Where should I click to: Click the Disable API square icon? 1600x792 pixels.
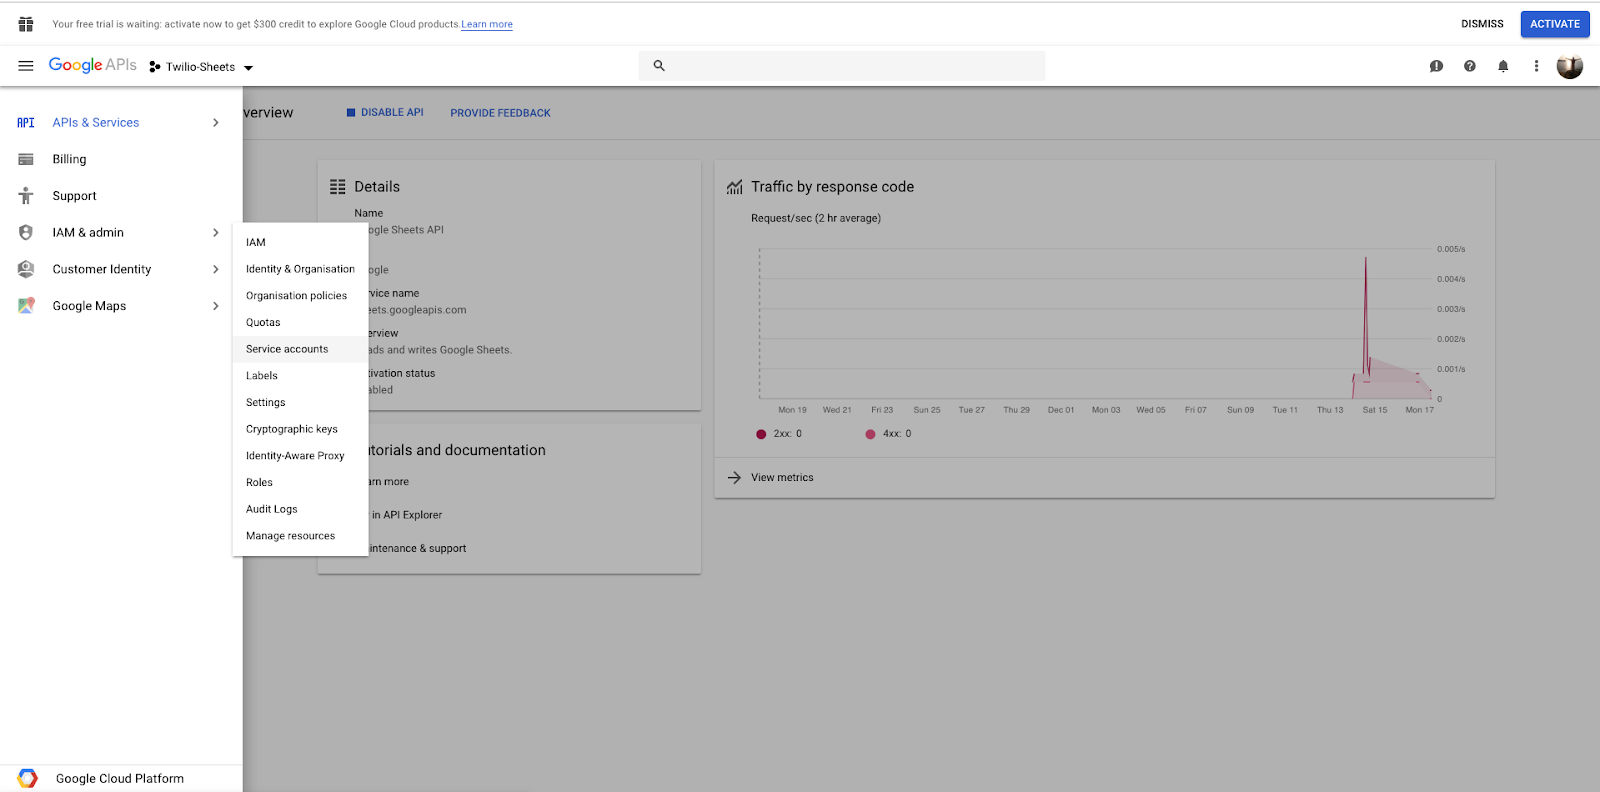click(x=351, y=112)
